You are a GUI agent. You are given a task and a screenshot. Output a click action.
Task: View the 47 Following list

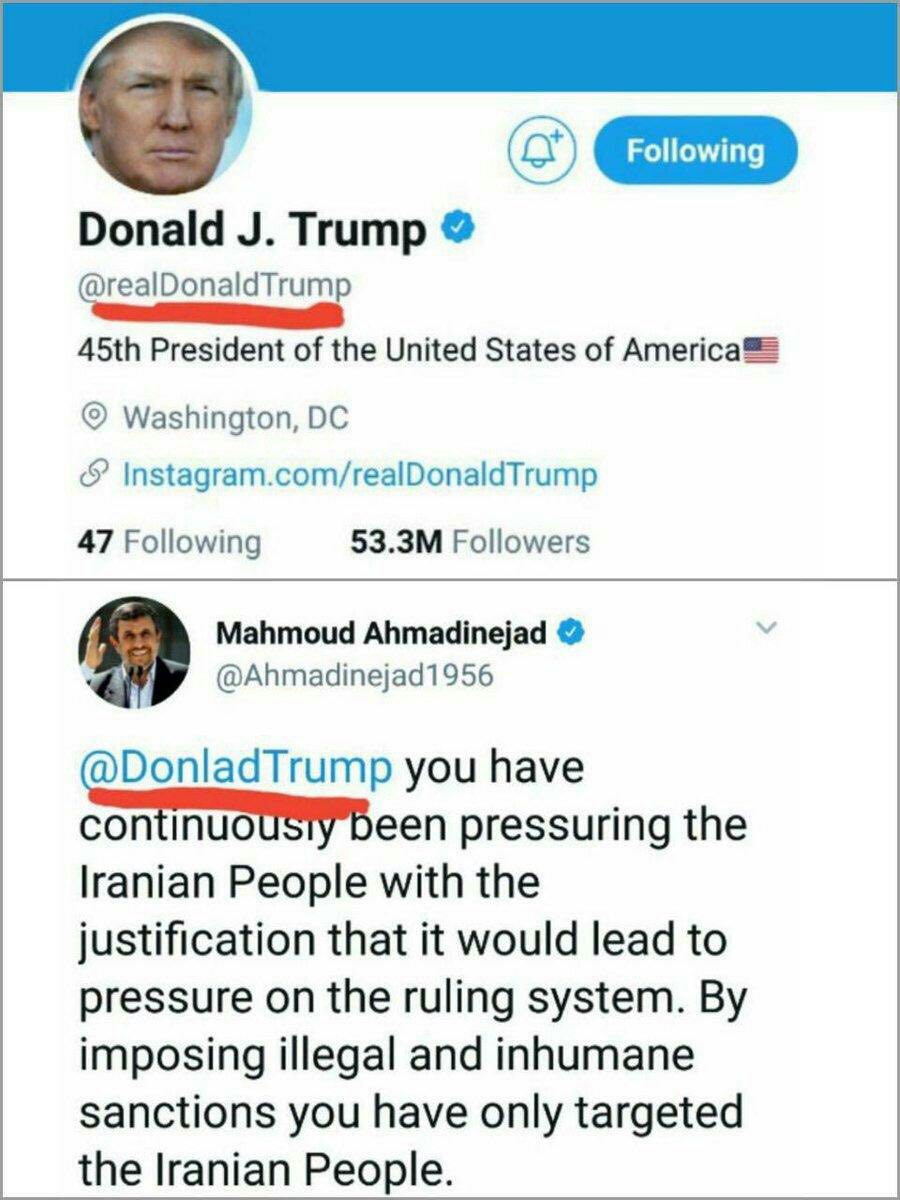[169, 542]
